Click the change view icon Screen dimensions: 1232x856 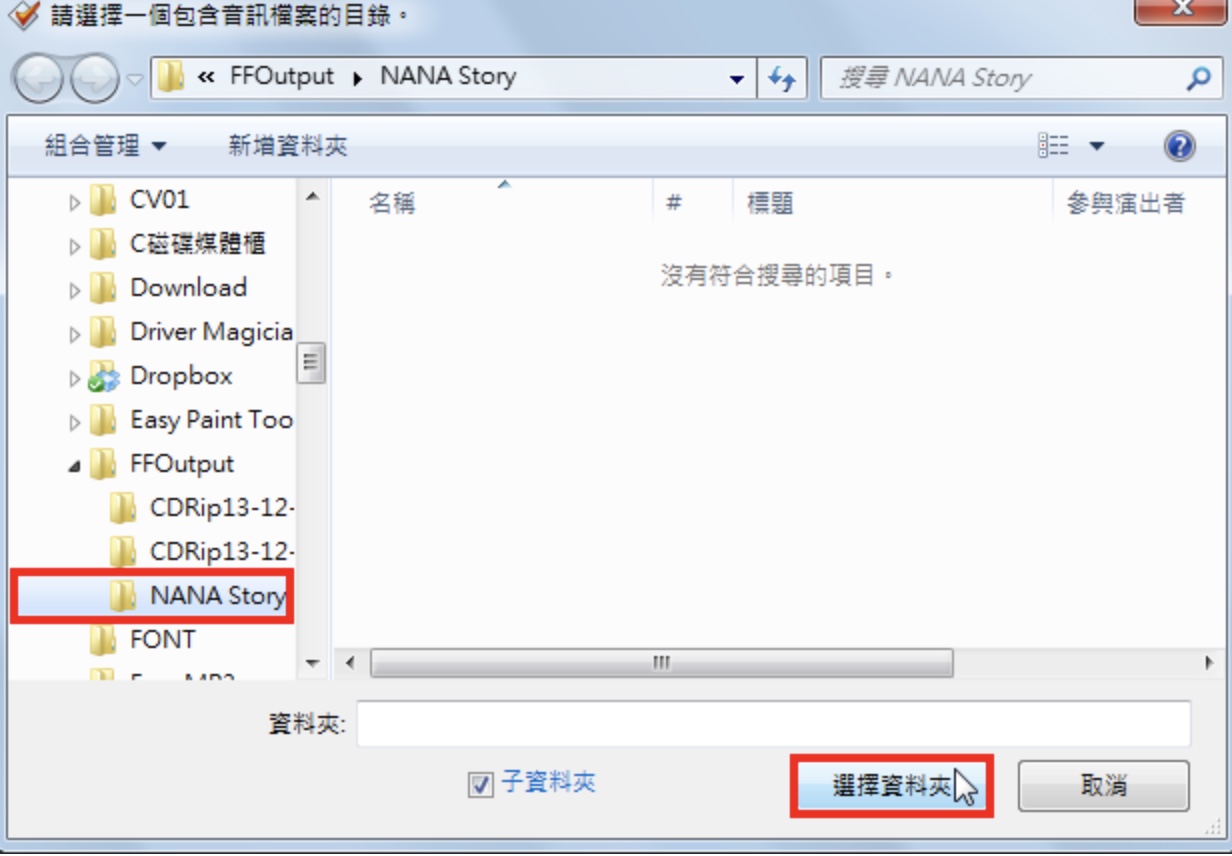[1053, 146]
